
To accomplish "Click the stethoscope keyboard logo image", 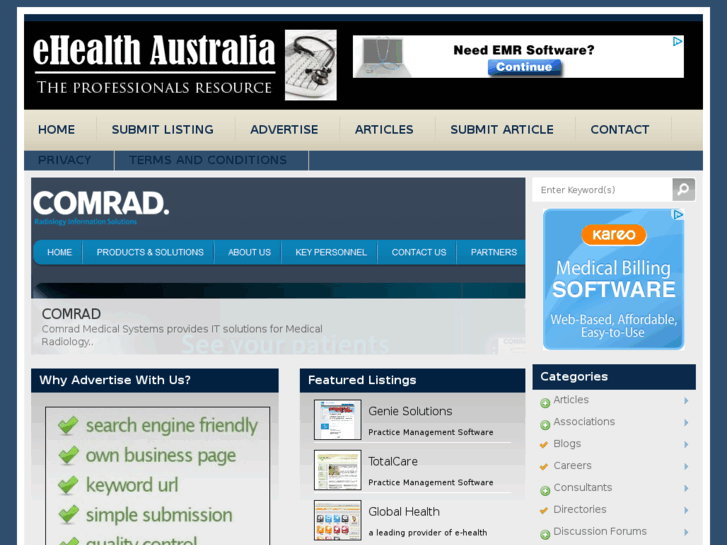I will (x=311, y=65).
